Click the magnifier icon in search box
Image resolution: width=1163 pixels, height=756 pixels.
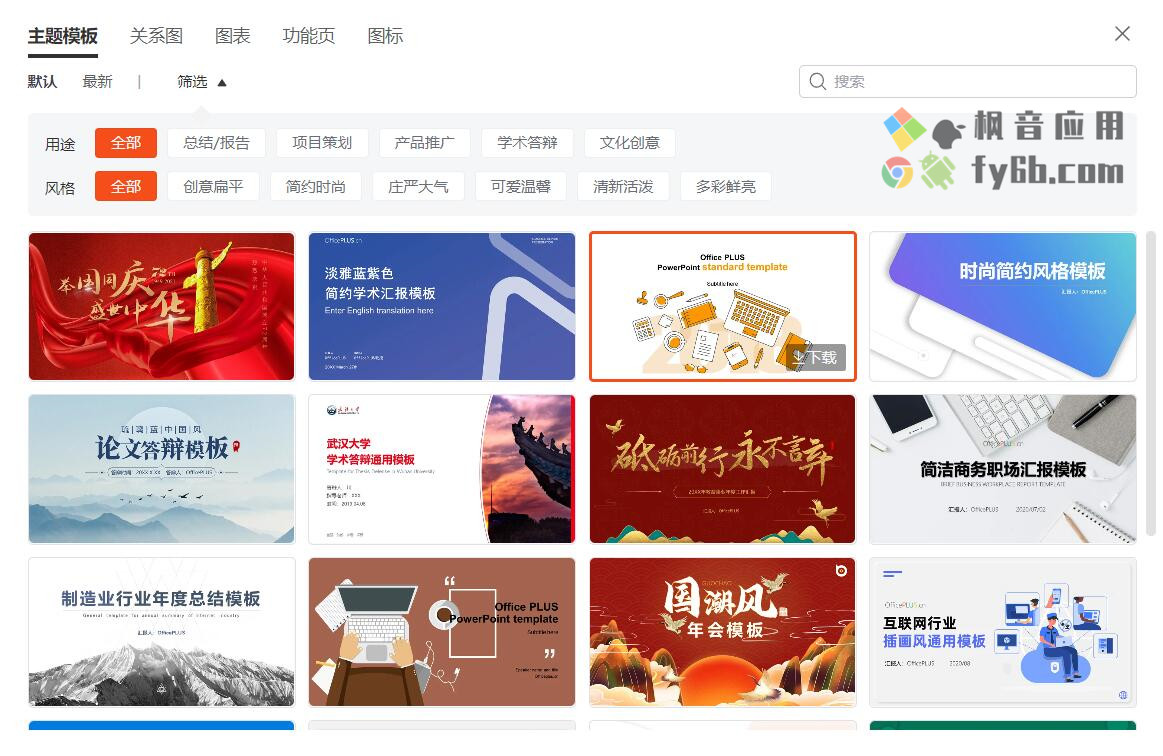click(x=817, y=82)
